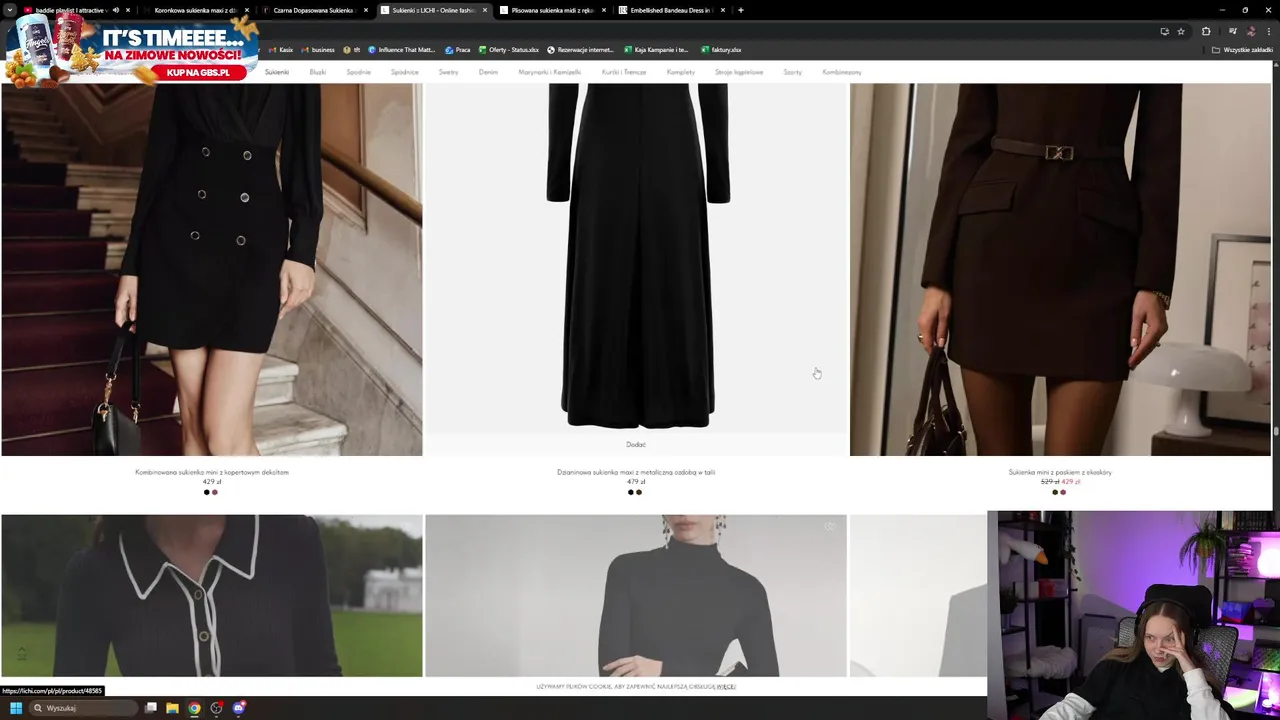Viewport: 1280px width, 720px height.
Task: Close the Czarna Dopasowana Sukienka tab
Action: pos(366,10)
